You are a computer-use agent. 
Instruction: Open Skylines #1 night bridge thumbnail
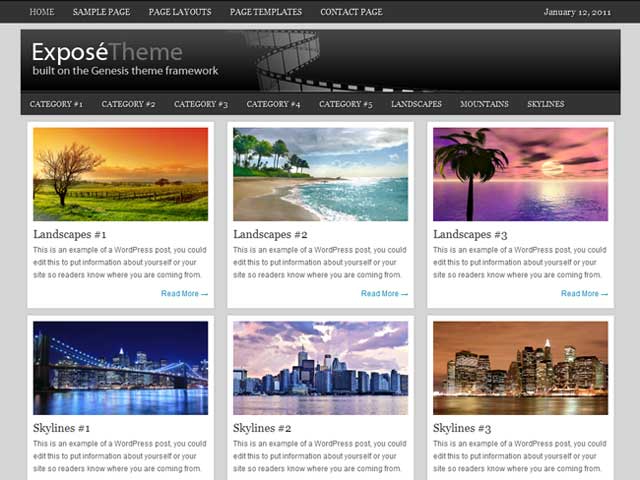[x=120, y=368]
